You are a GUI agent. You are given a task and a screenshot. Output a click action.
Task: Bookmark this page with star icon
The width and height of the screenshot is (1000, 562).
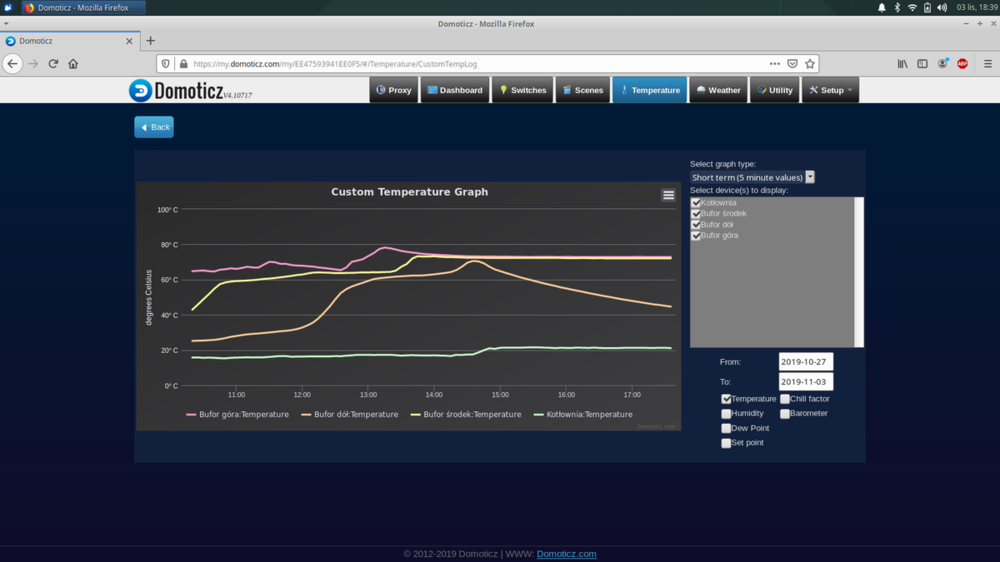click(x=810, y=63)
